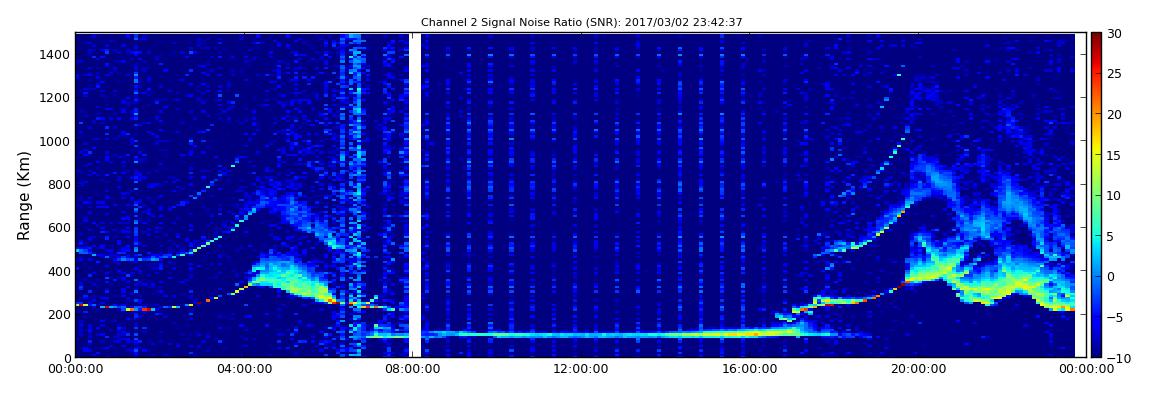Click the colorbar tick label '15'
1150x407 pixels.
pyautogui.click(x=1114, y=155)
